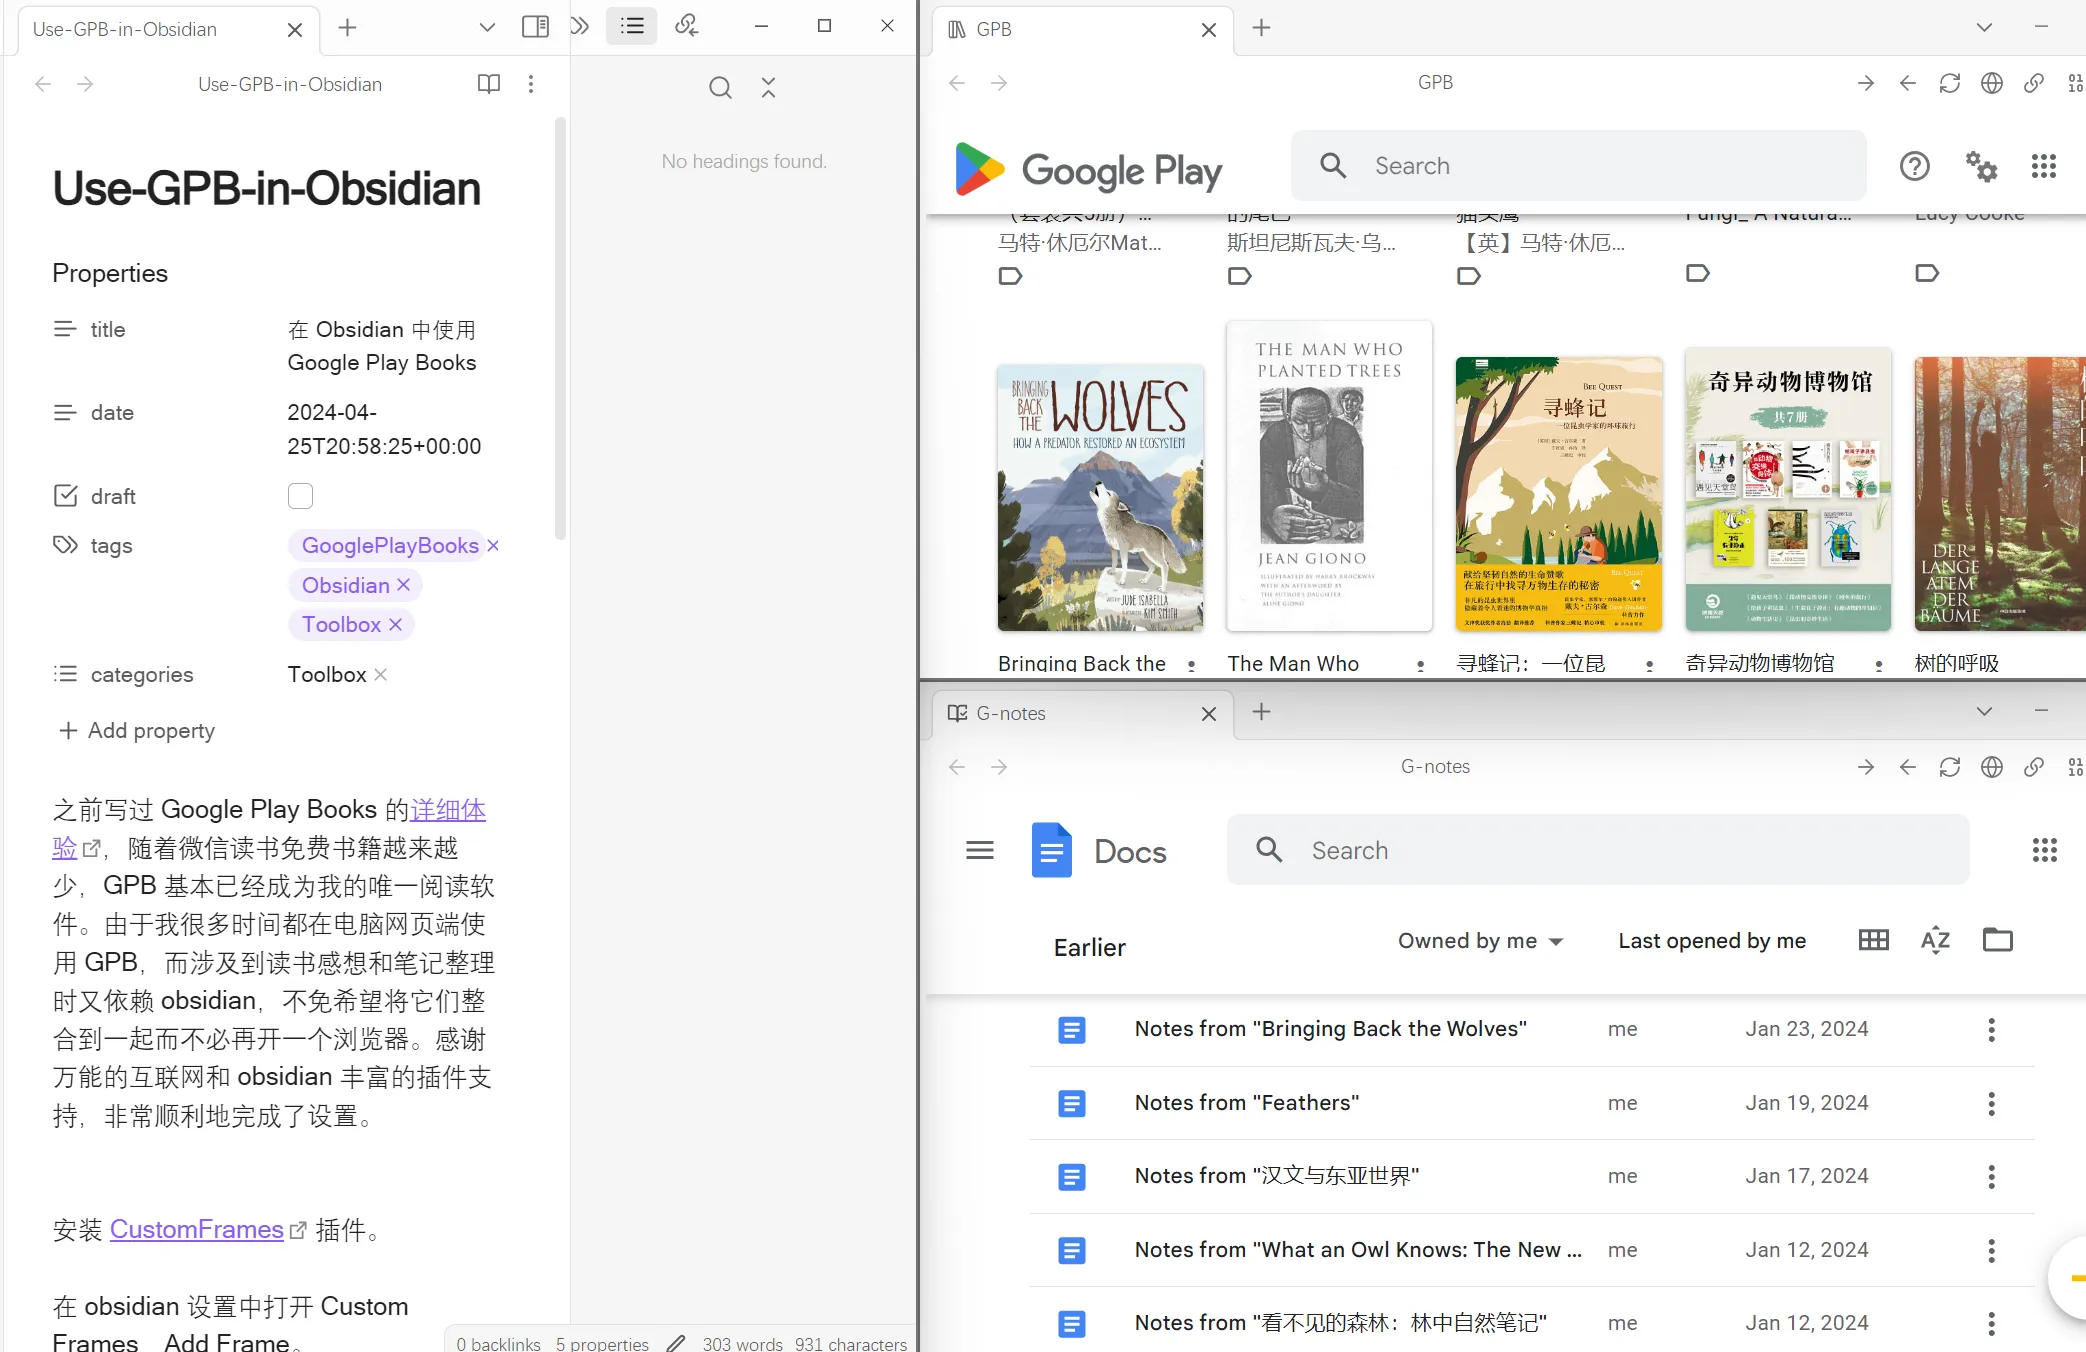Click the tag icon under 马特·休厄尔Mat book
The image size is (2086, 1352).
point(1010,276)
